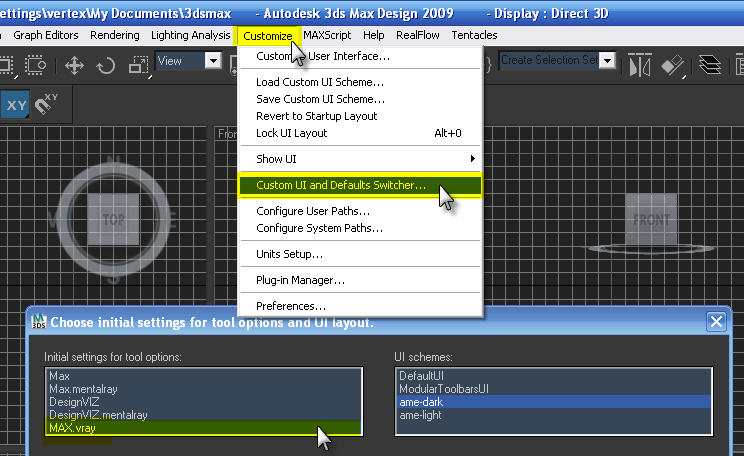Expand the Show UI submenu

360,159
